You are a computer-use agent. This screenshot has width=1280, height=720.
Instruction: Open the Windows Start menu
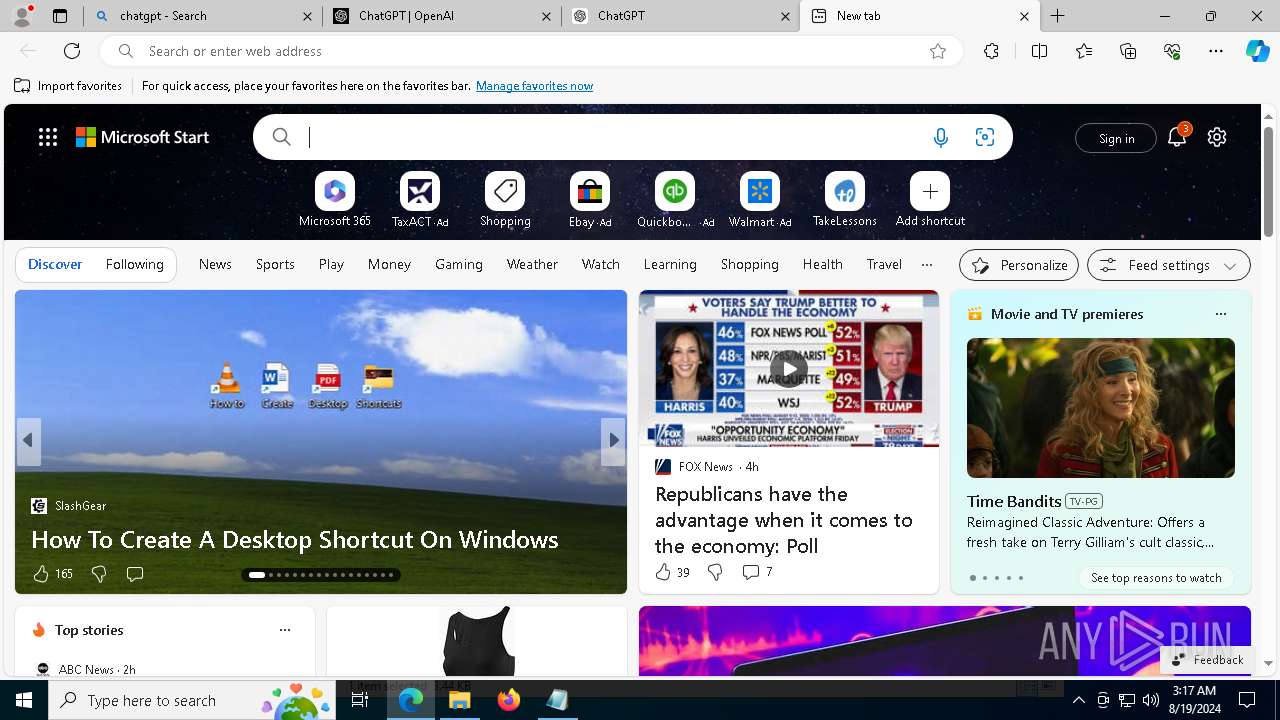tap(24, 700)
